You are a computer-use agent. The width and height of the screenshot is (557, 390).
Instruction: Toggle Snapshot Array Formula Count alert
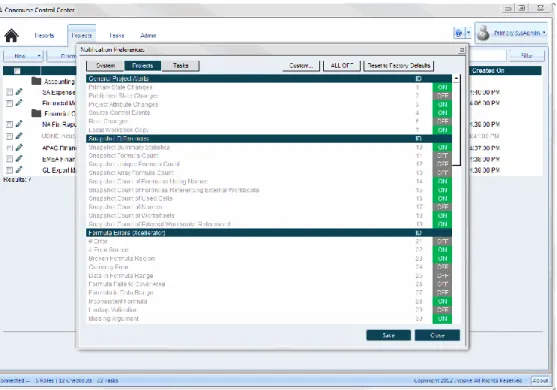click(442, 173)
